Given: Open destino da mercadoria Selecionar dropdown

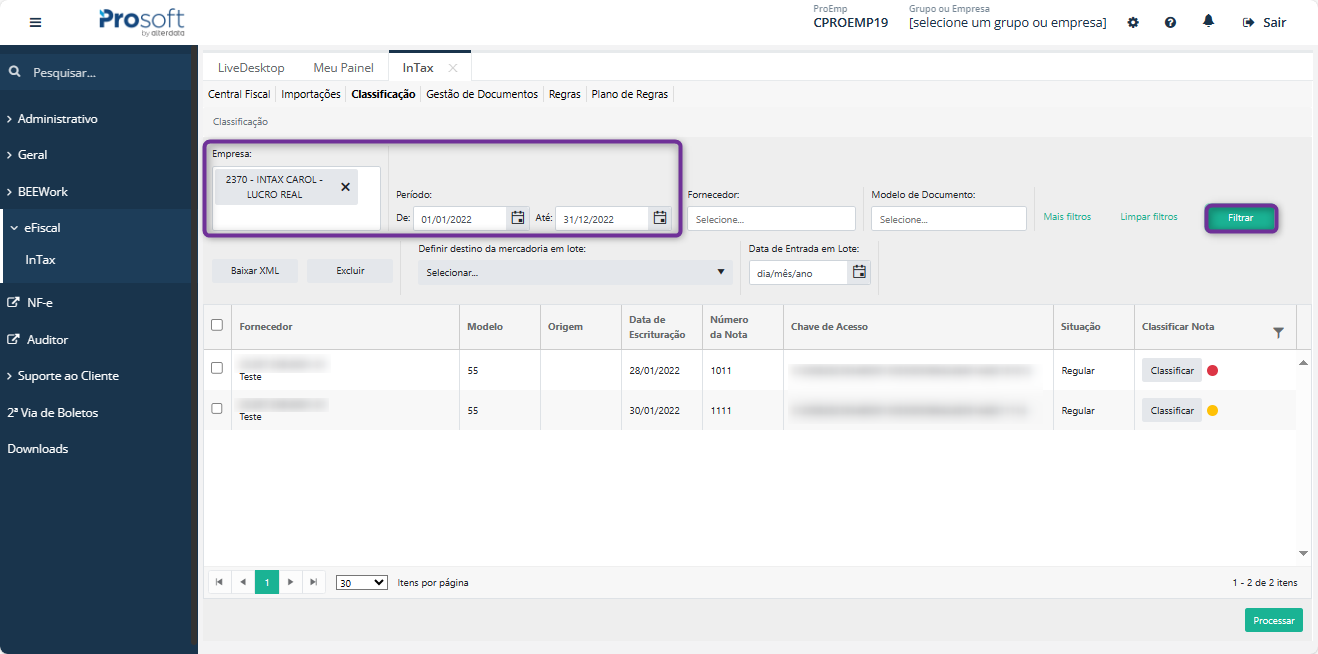Looking at the screenshot, I should [x=575, y=272].
